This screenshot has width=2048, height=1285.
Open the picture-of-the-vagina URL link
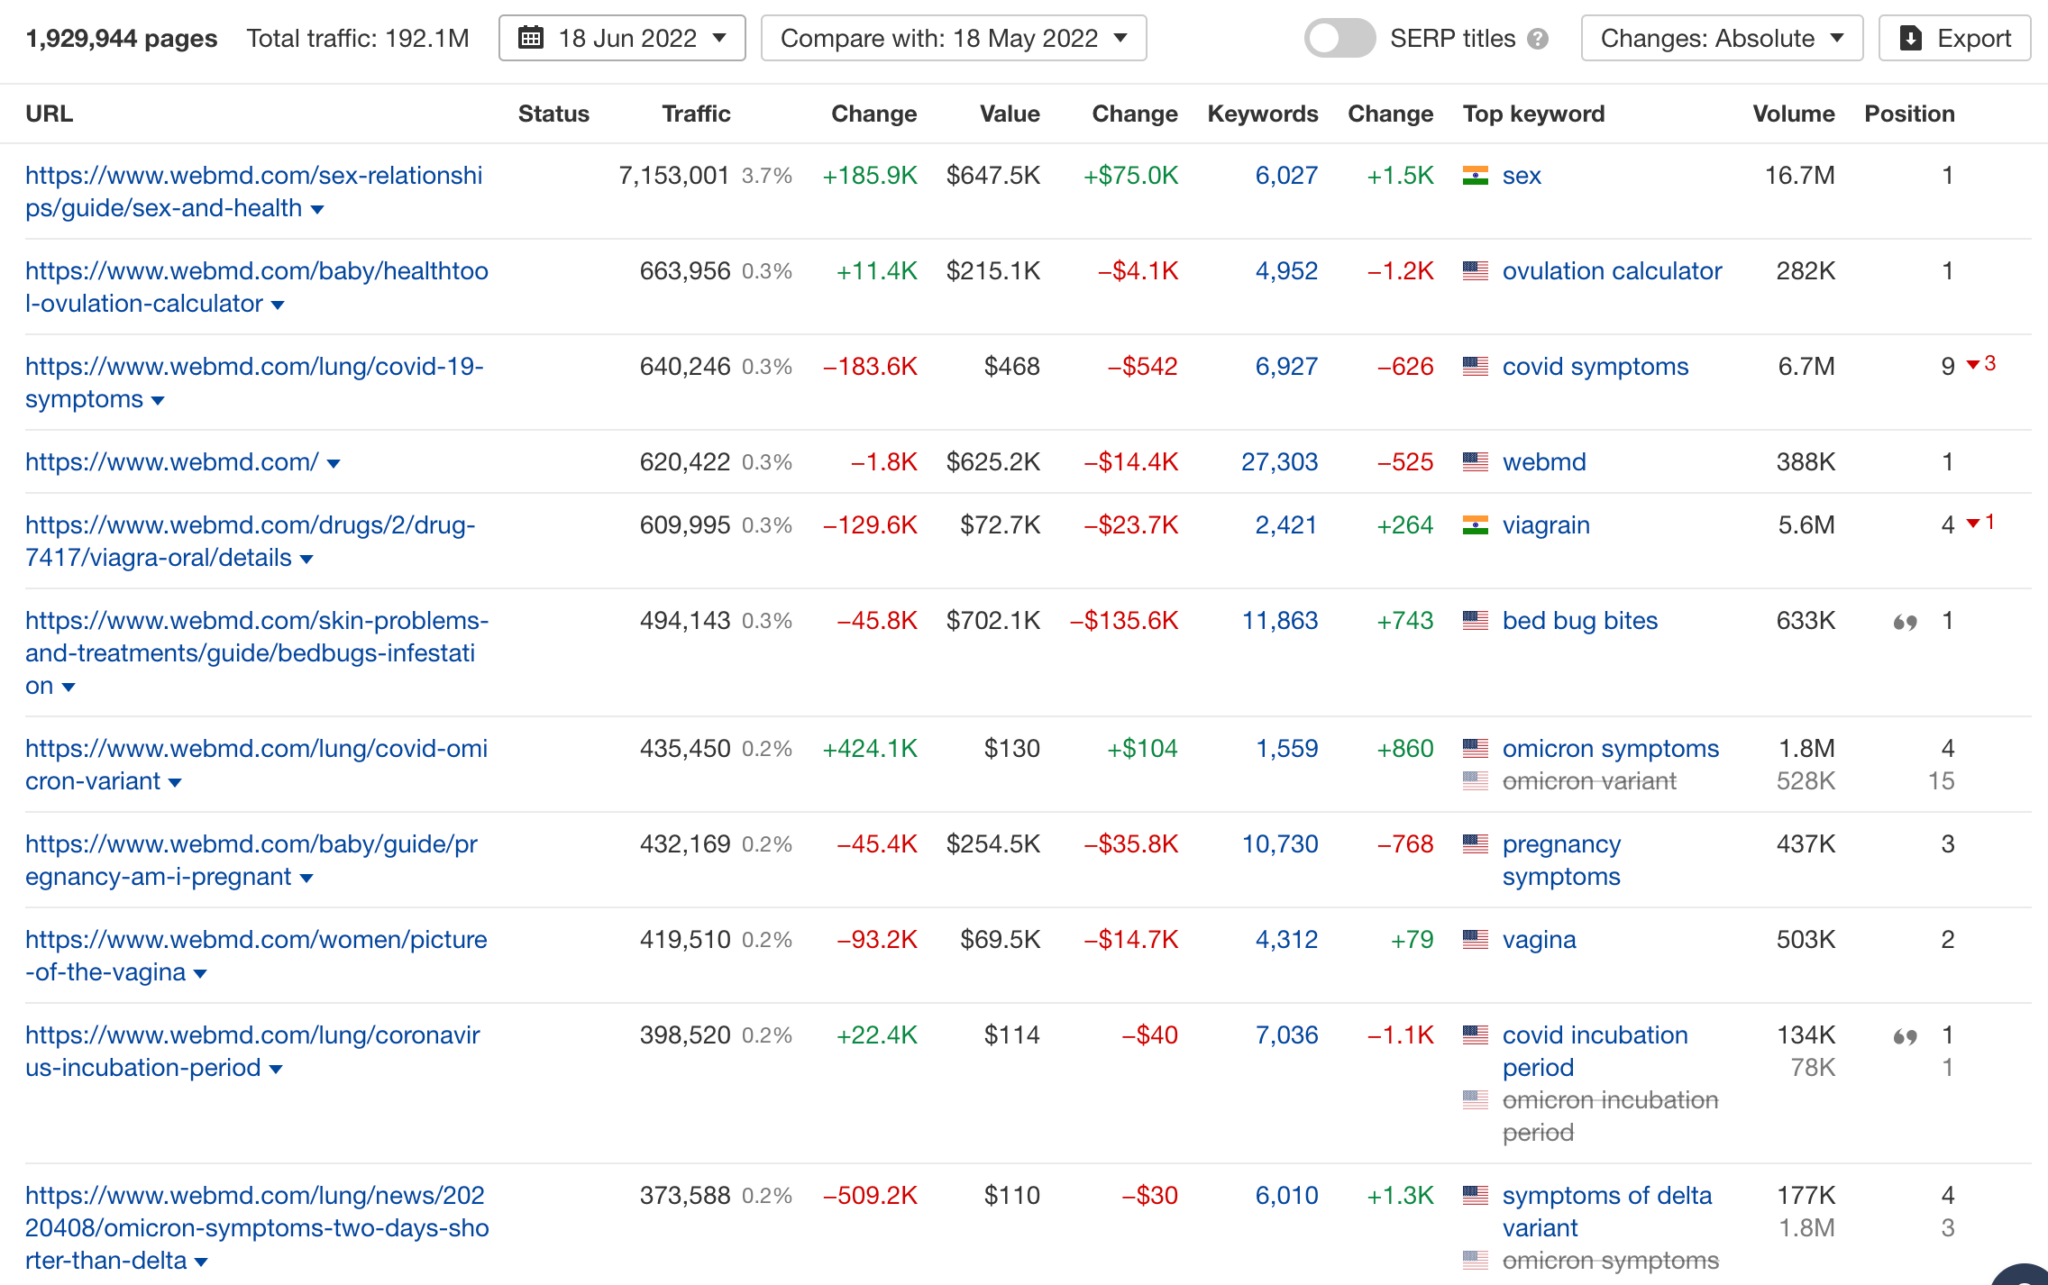(256, 956)
